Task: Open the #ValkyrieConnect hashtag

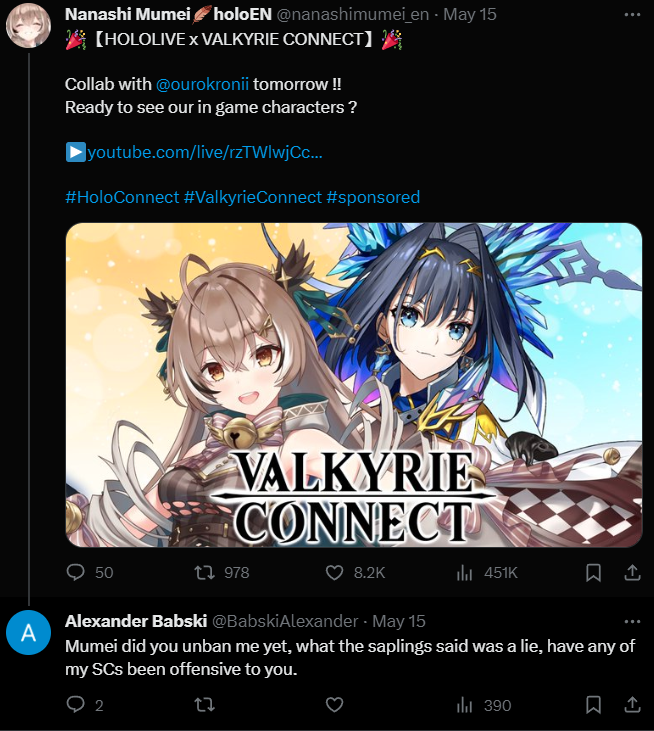Action: [253, 197]
